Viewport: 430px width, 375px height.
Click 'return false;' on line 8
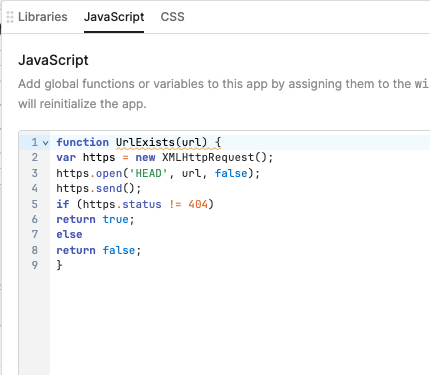99,250
